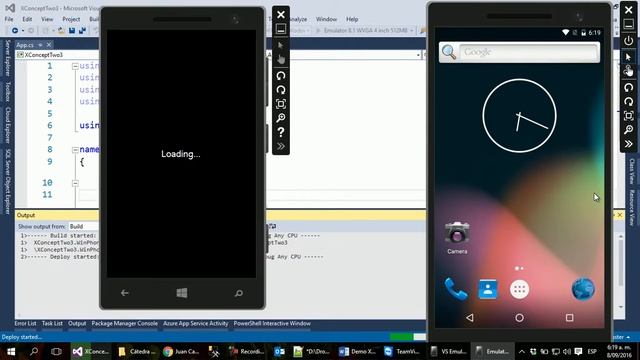Open the Cloud Explorer side panel
This screenshot has width=640, height=360.
(7, 125)
